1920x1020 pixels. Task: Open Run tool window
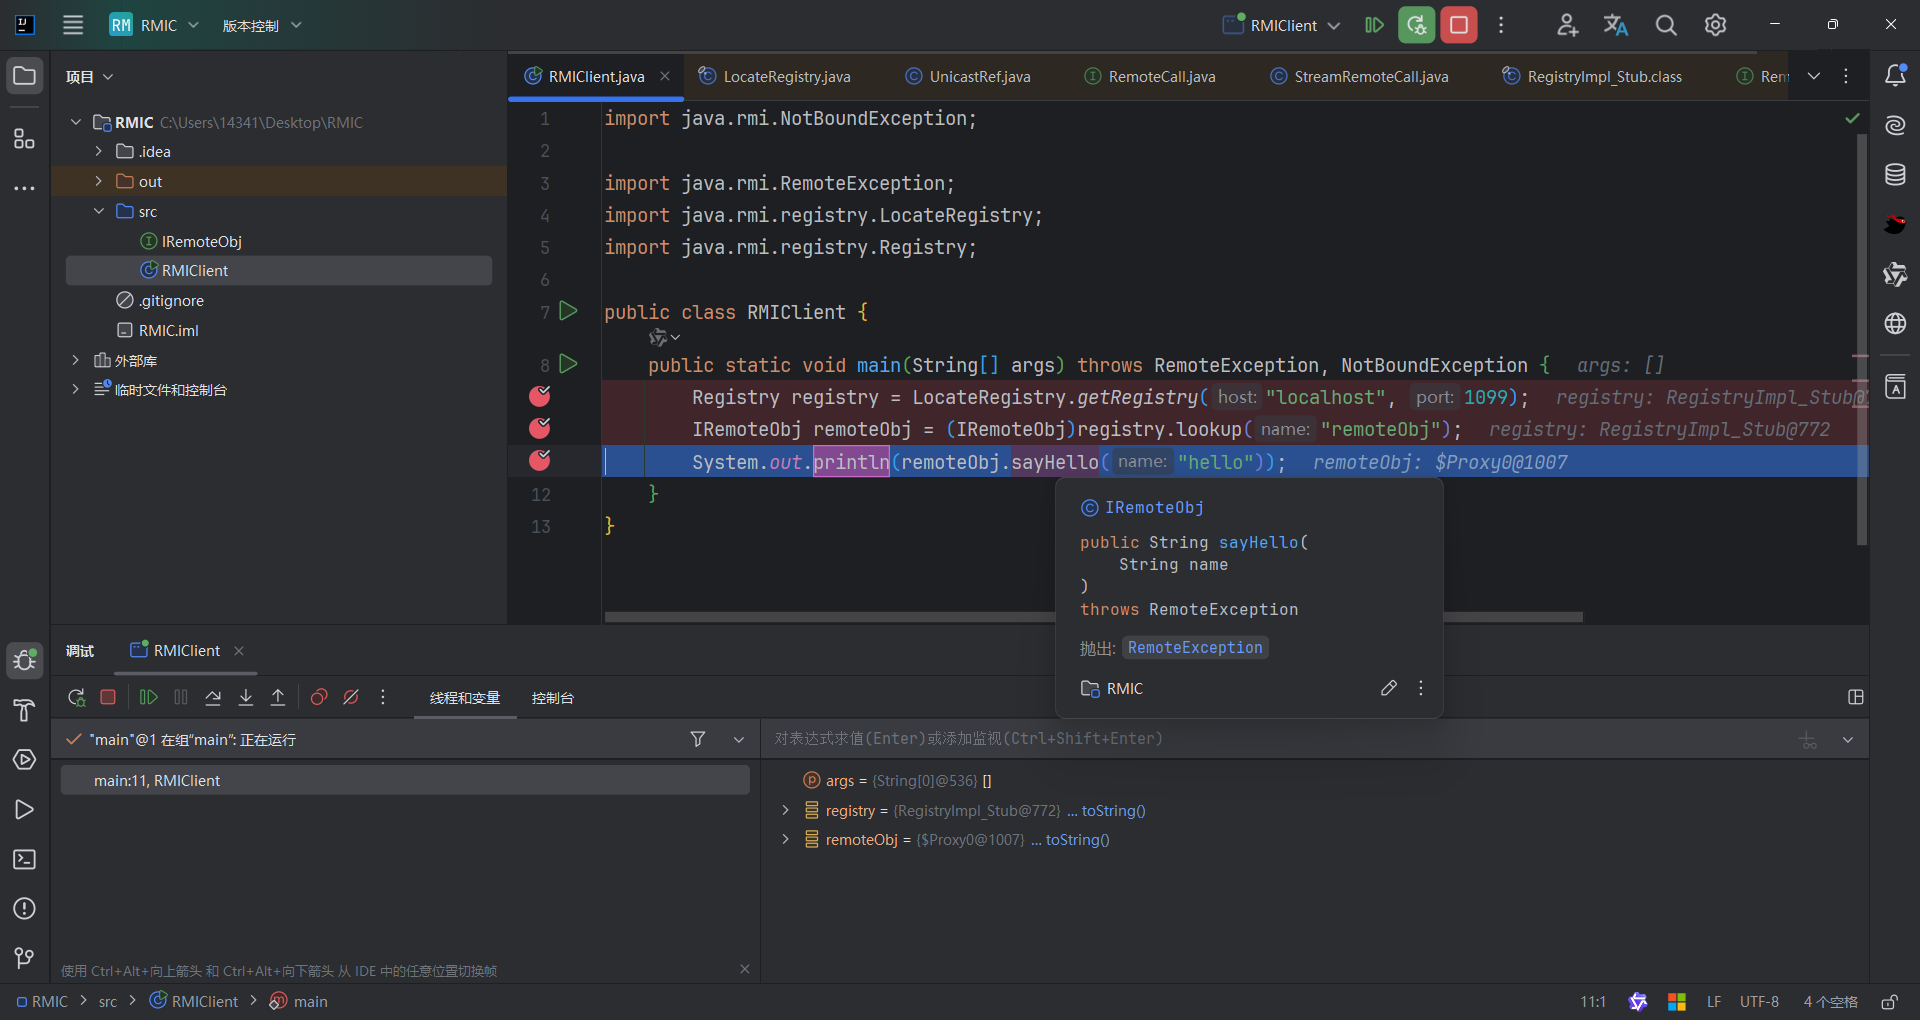(x=25, y=809)
